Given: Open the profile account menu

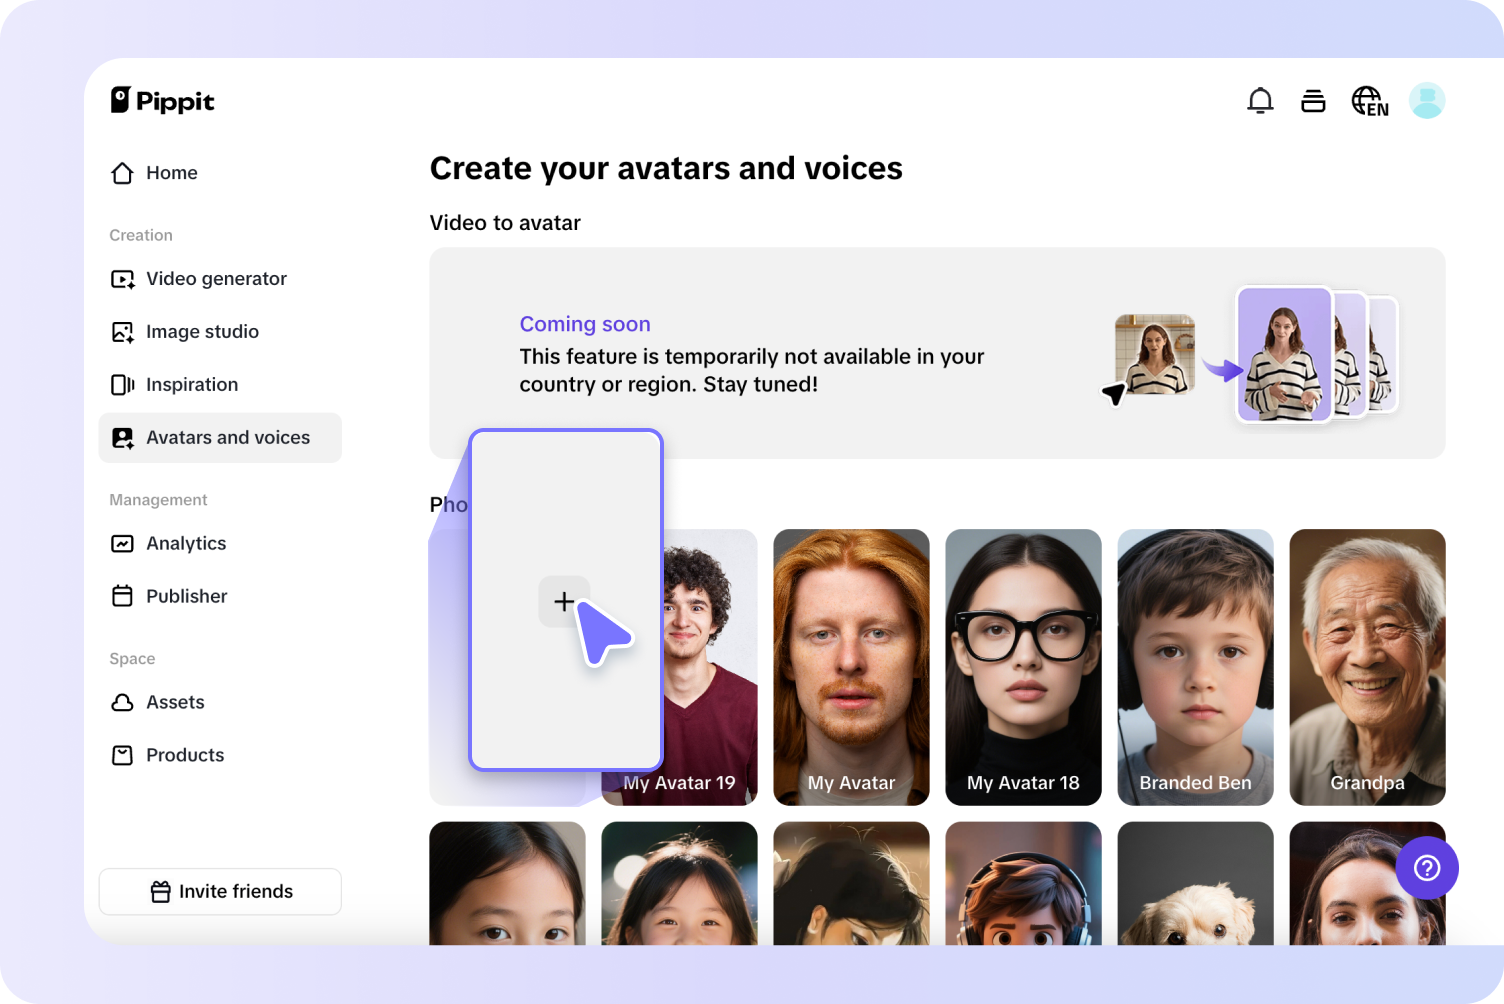Looking at the screenshot, I should tap(1427, 100).
